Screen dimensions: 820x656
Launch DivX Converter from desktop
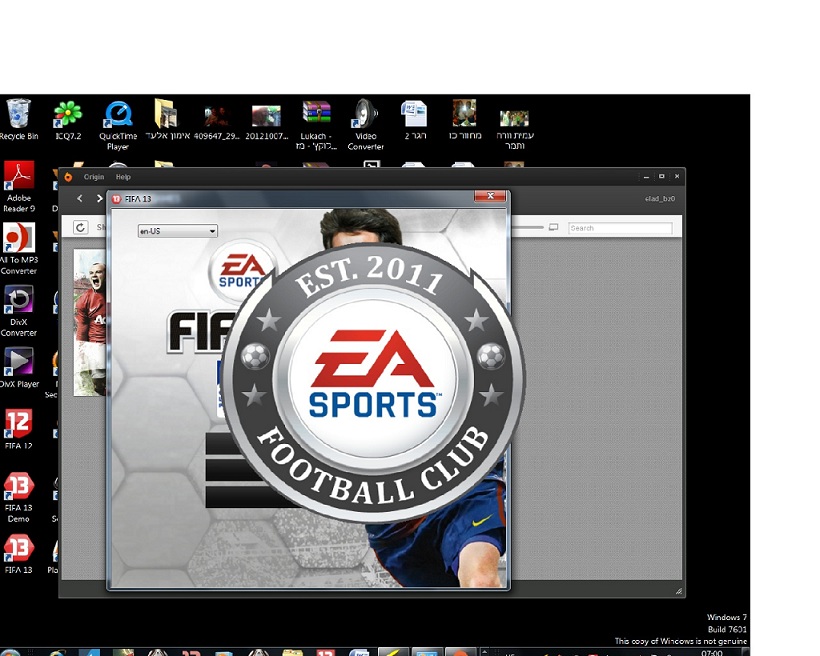click(x=18, y=301)
